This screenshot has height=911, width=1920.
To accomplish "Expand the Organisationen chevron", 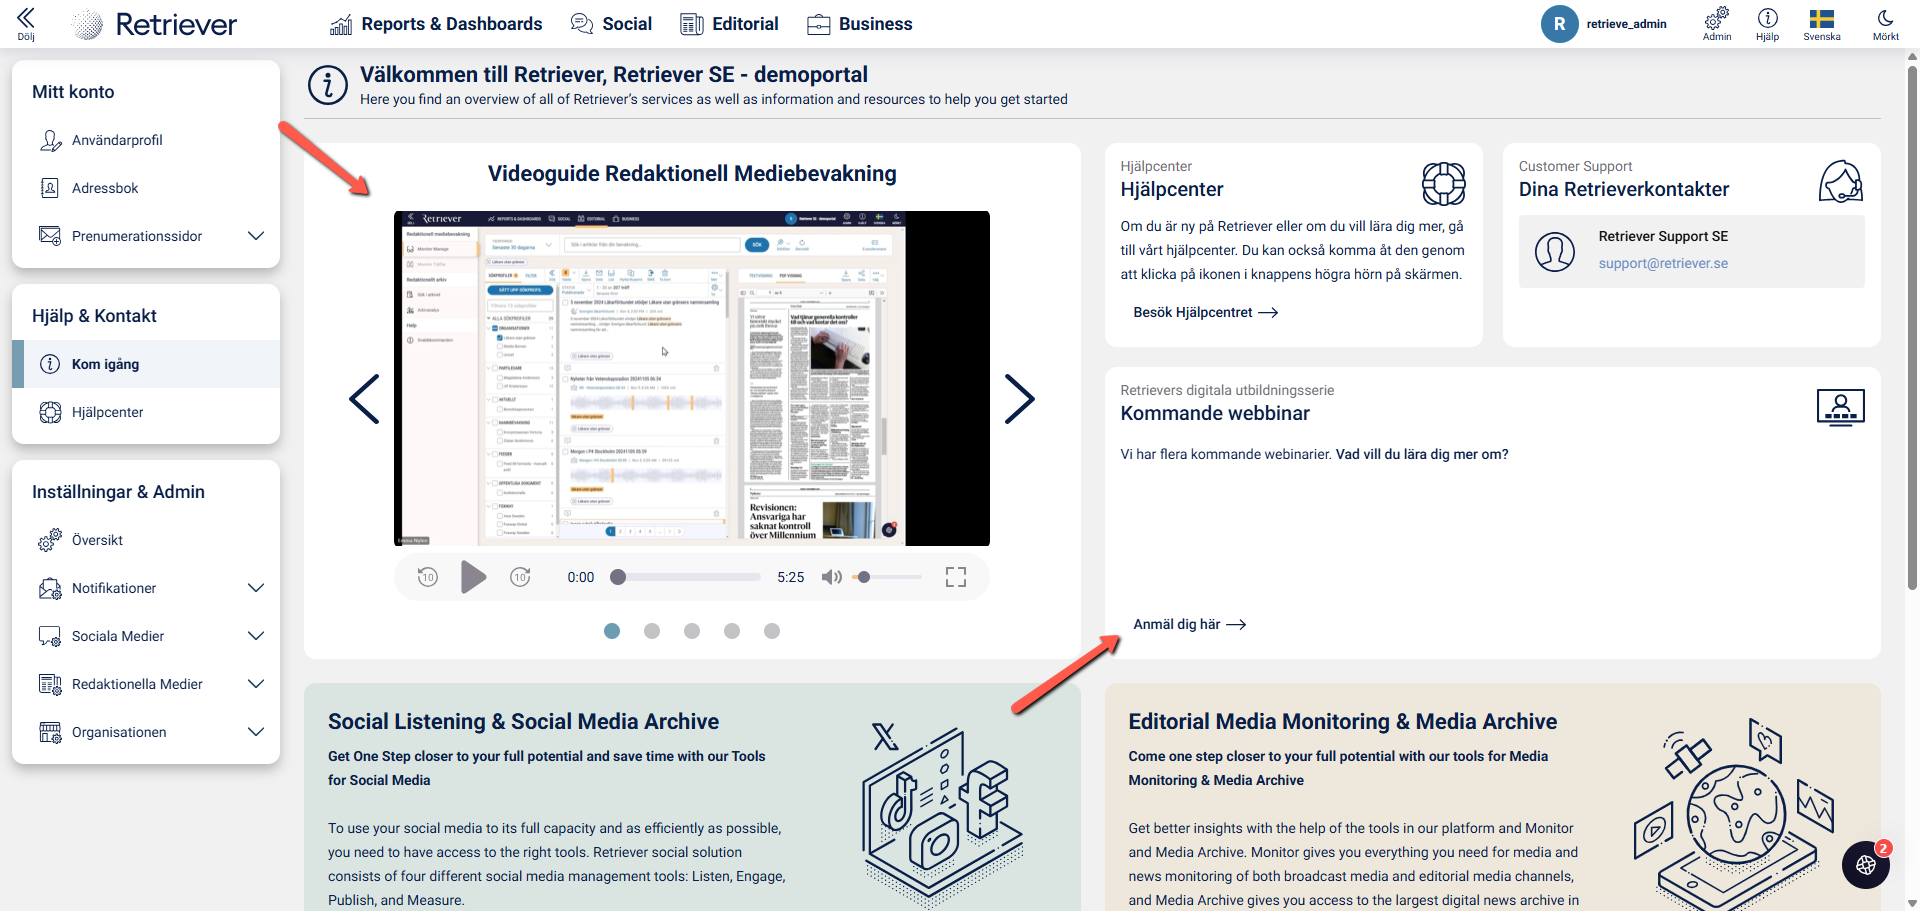I will tap(256, 732).
